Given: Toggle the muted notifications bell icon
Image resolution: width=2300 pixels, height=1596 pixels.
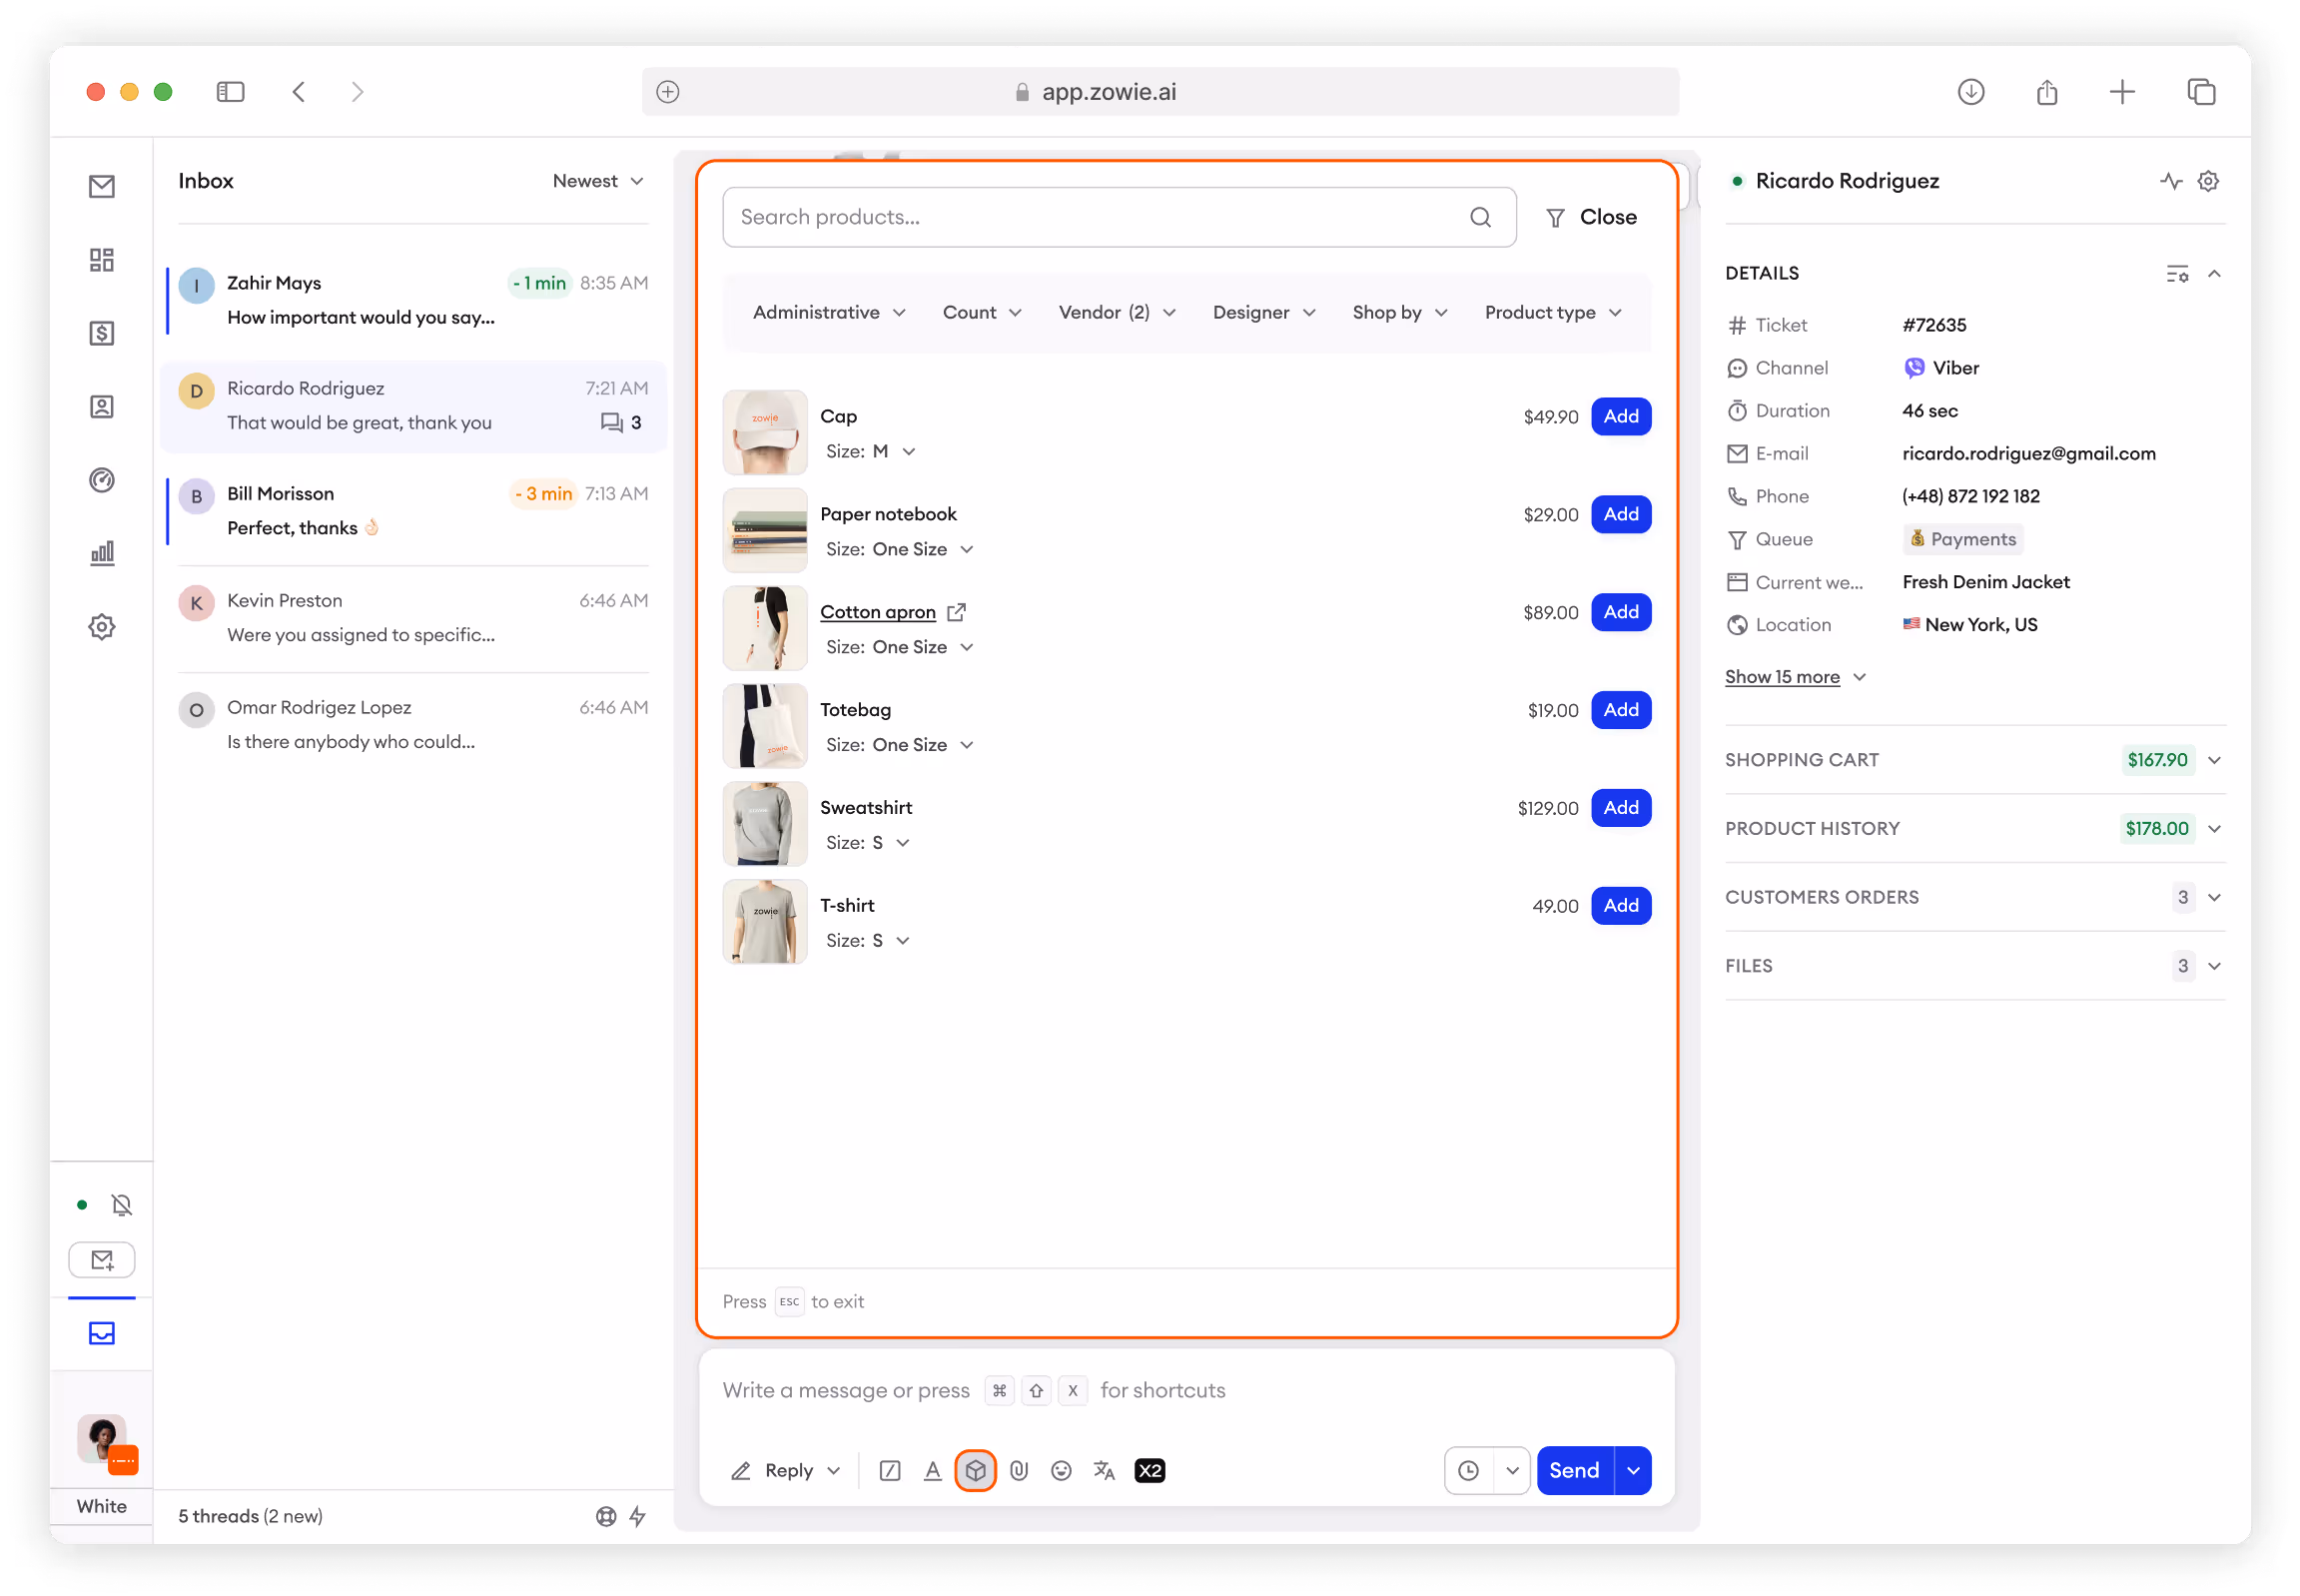Looking at the screenshot, I should click(x=122, y=1205).
